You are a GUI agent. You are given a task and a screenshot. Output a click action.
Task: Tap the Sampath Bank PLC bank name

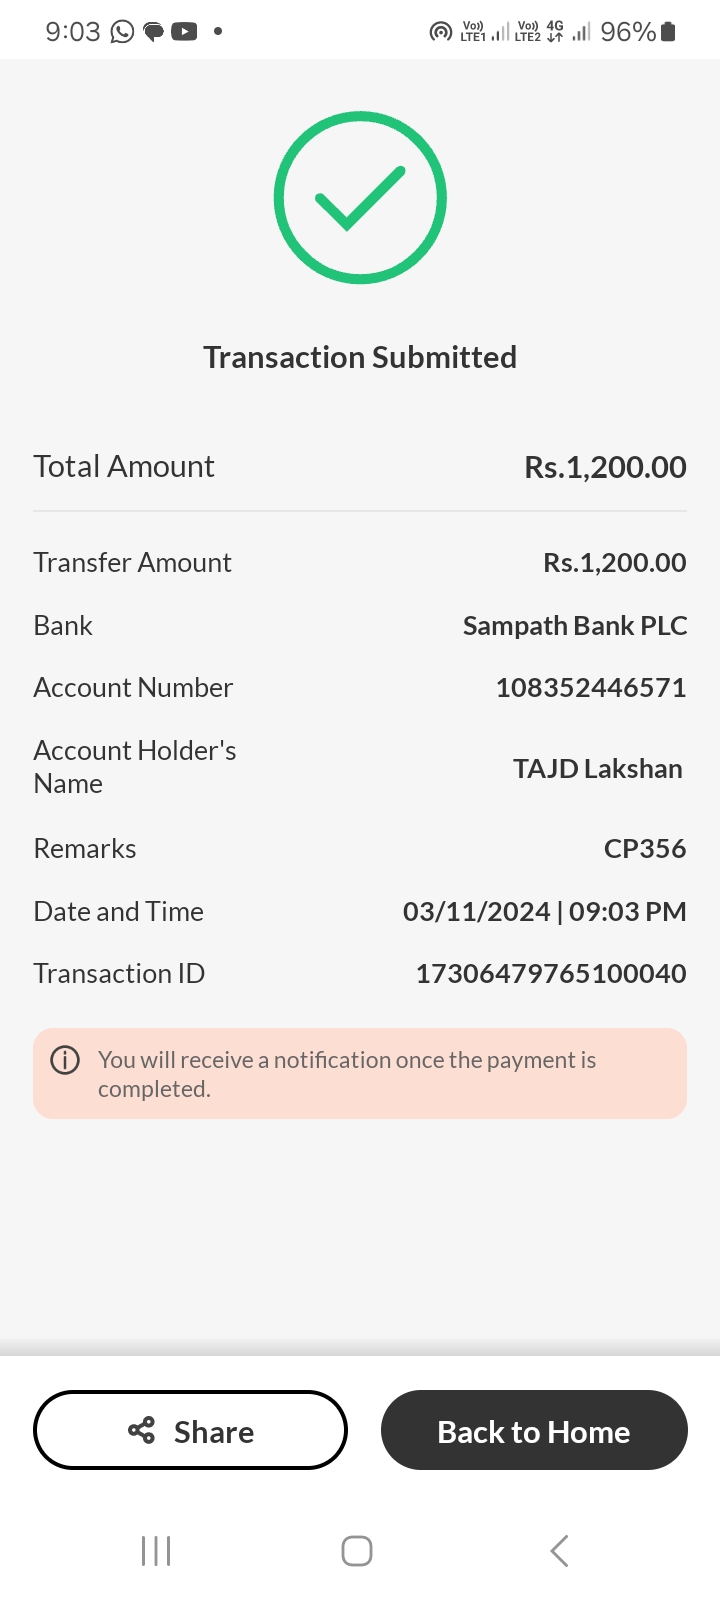pyautogui.click(x=575, y=626)
